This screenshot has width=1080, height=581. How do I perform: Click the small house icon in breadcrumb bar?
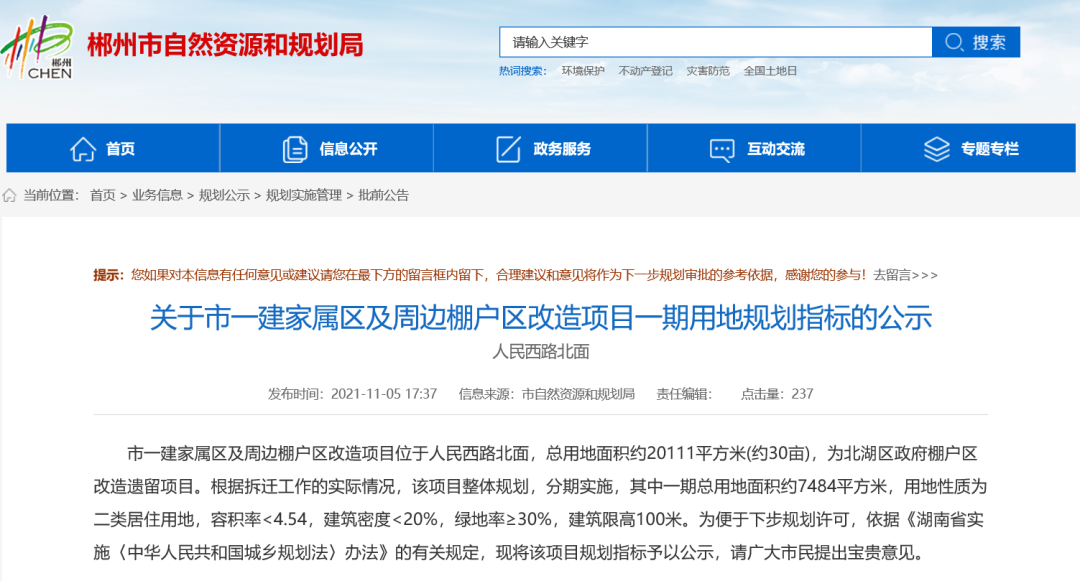pyautogui.click(x=10, y=196)
